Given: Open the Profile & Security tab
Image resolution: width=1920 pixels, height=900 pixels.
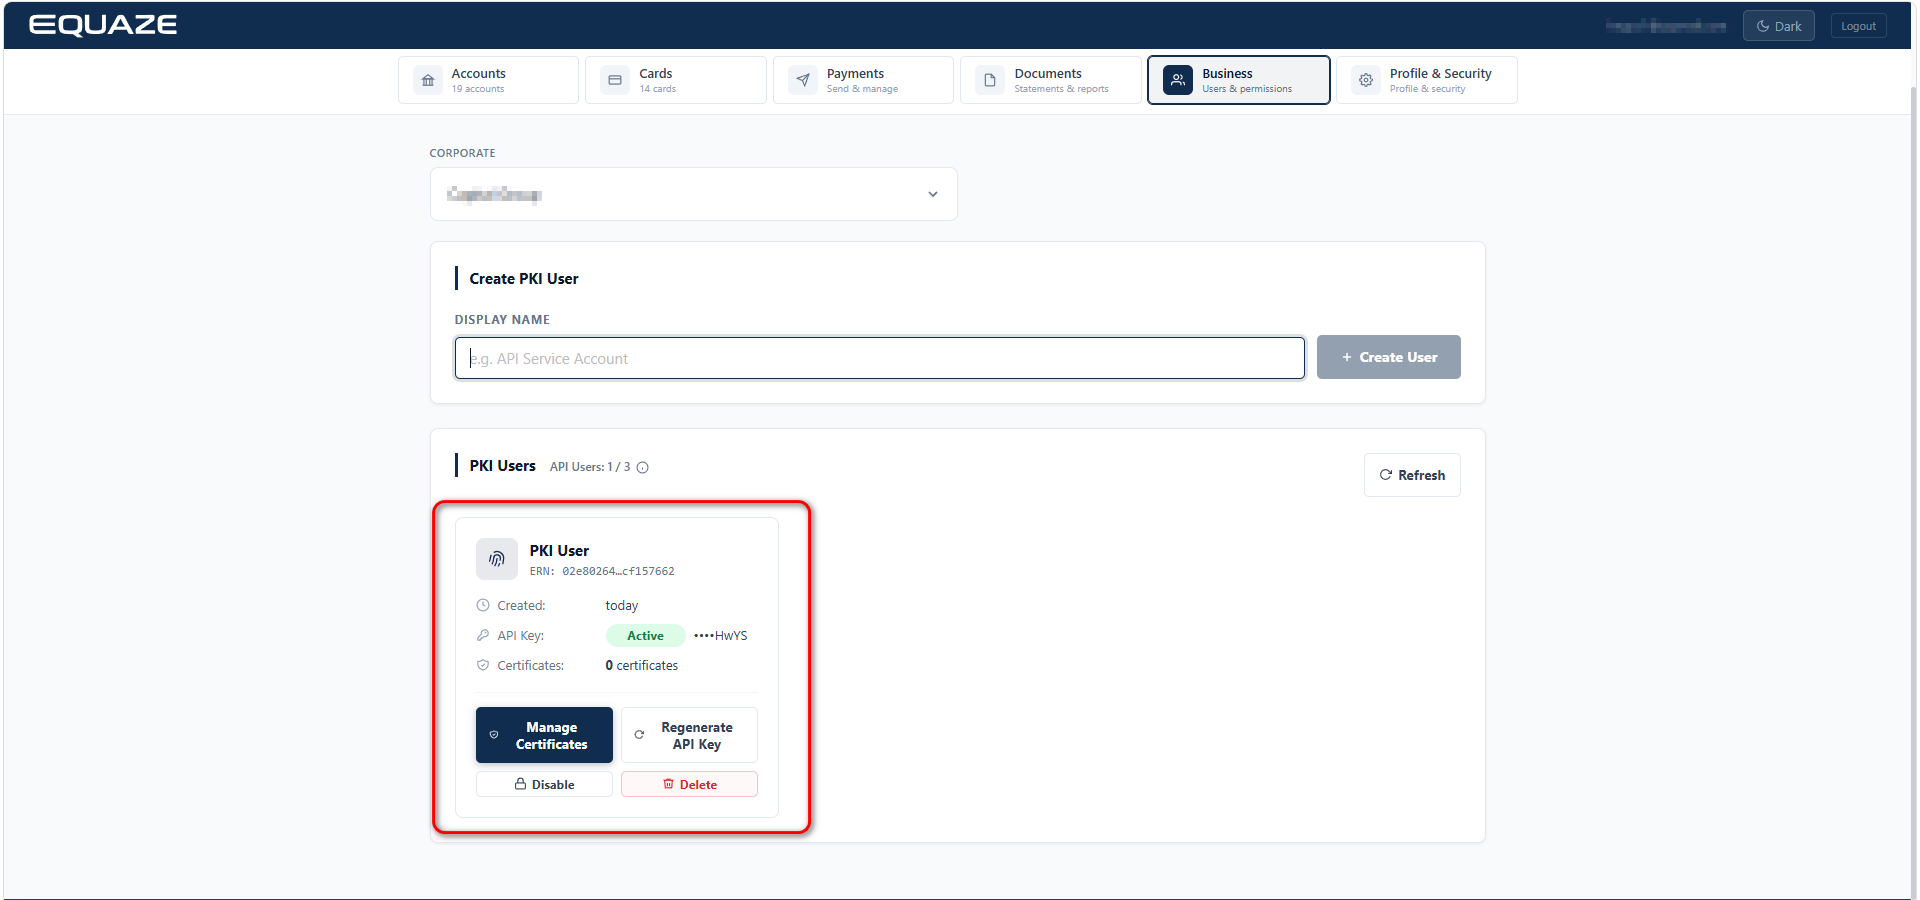Looking at the screenshot, I should [x=1427, y=80].
